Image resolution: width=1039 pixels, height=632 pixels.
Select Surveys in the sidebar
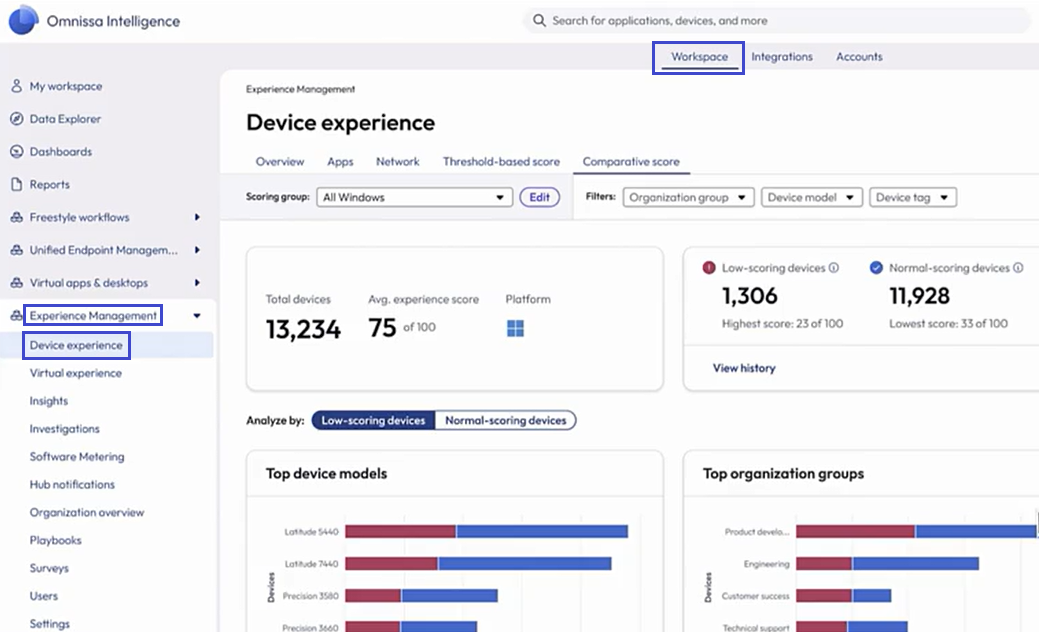click(49, 568)
